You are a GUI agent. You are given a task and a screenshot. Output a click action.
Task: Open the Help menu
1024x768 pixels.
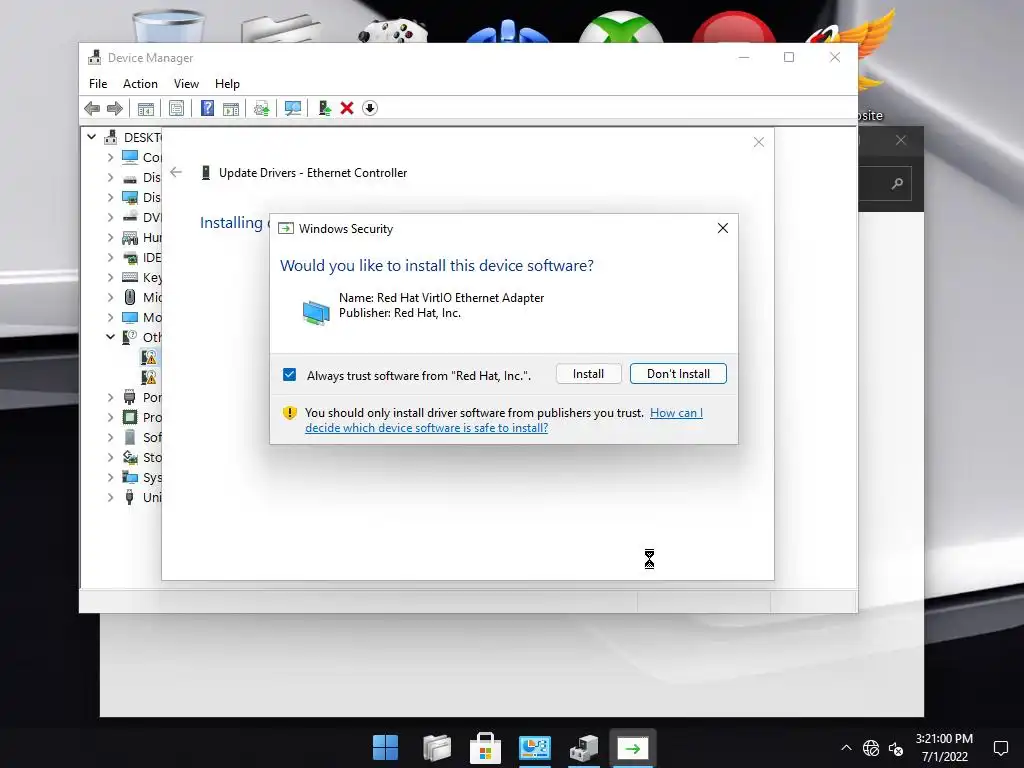pyautogui.click(x=227, y=84)
